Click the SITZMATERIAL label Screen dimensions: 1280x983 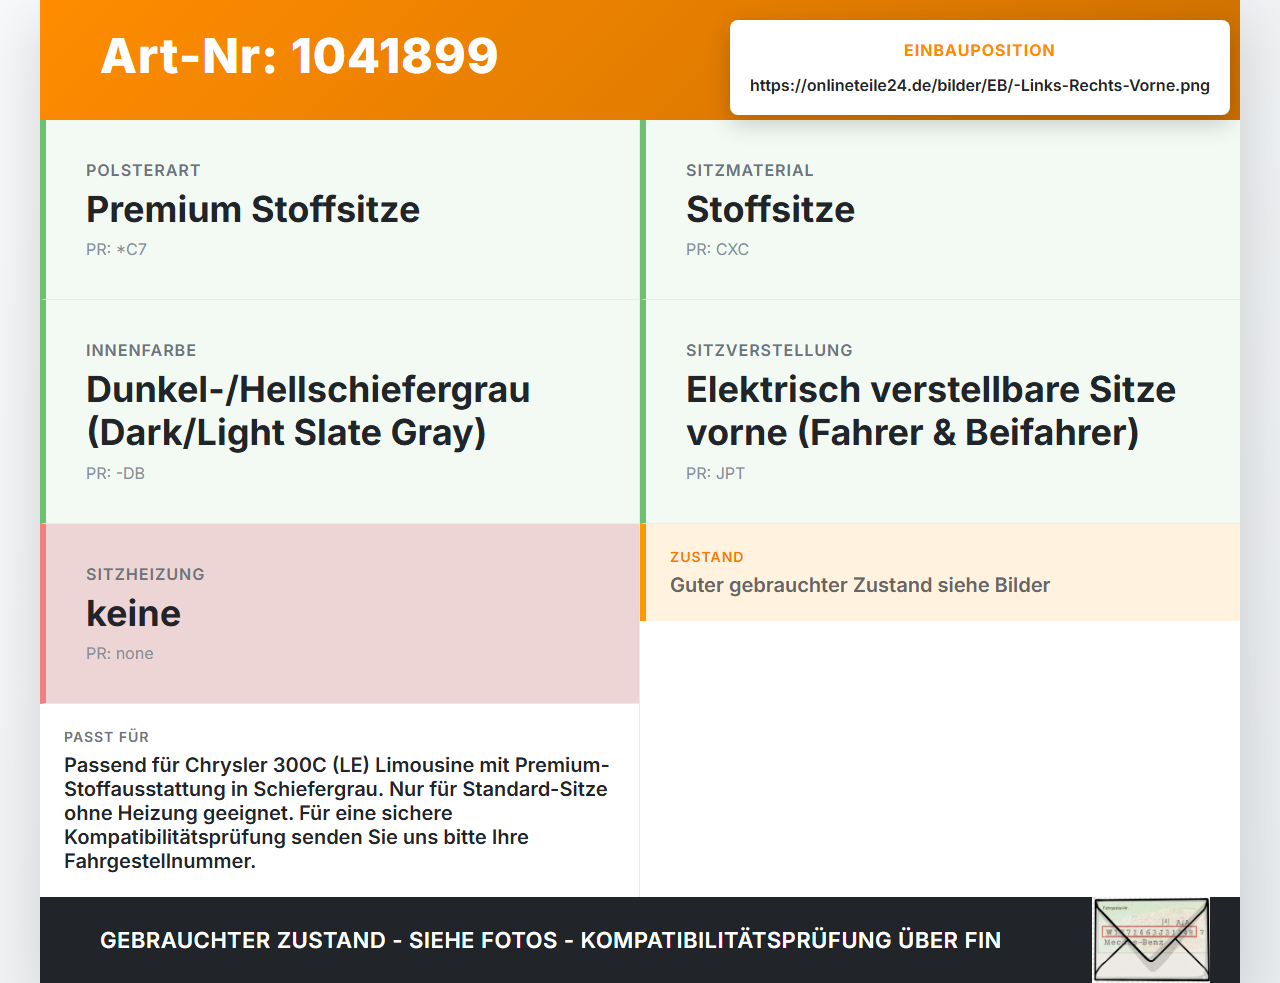[x=750, y=170]
